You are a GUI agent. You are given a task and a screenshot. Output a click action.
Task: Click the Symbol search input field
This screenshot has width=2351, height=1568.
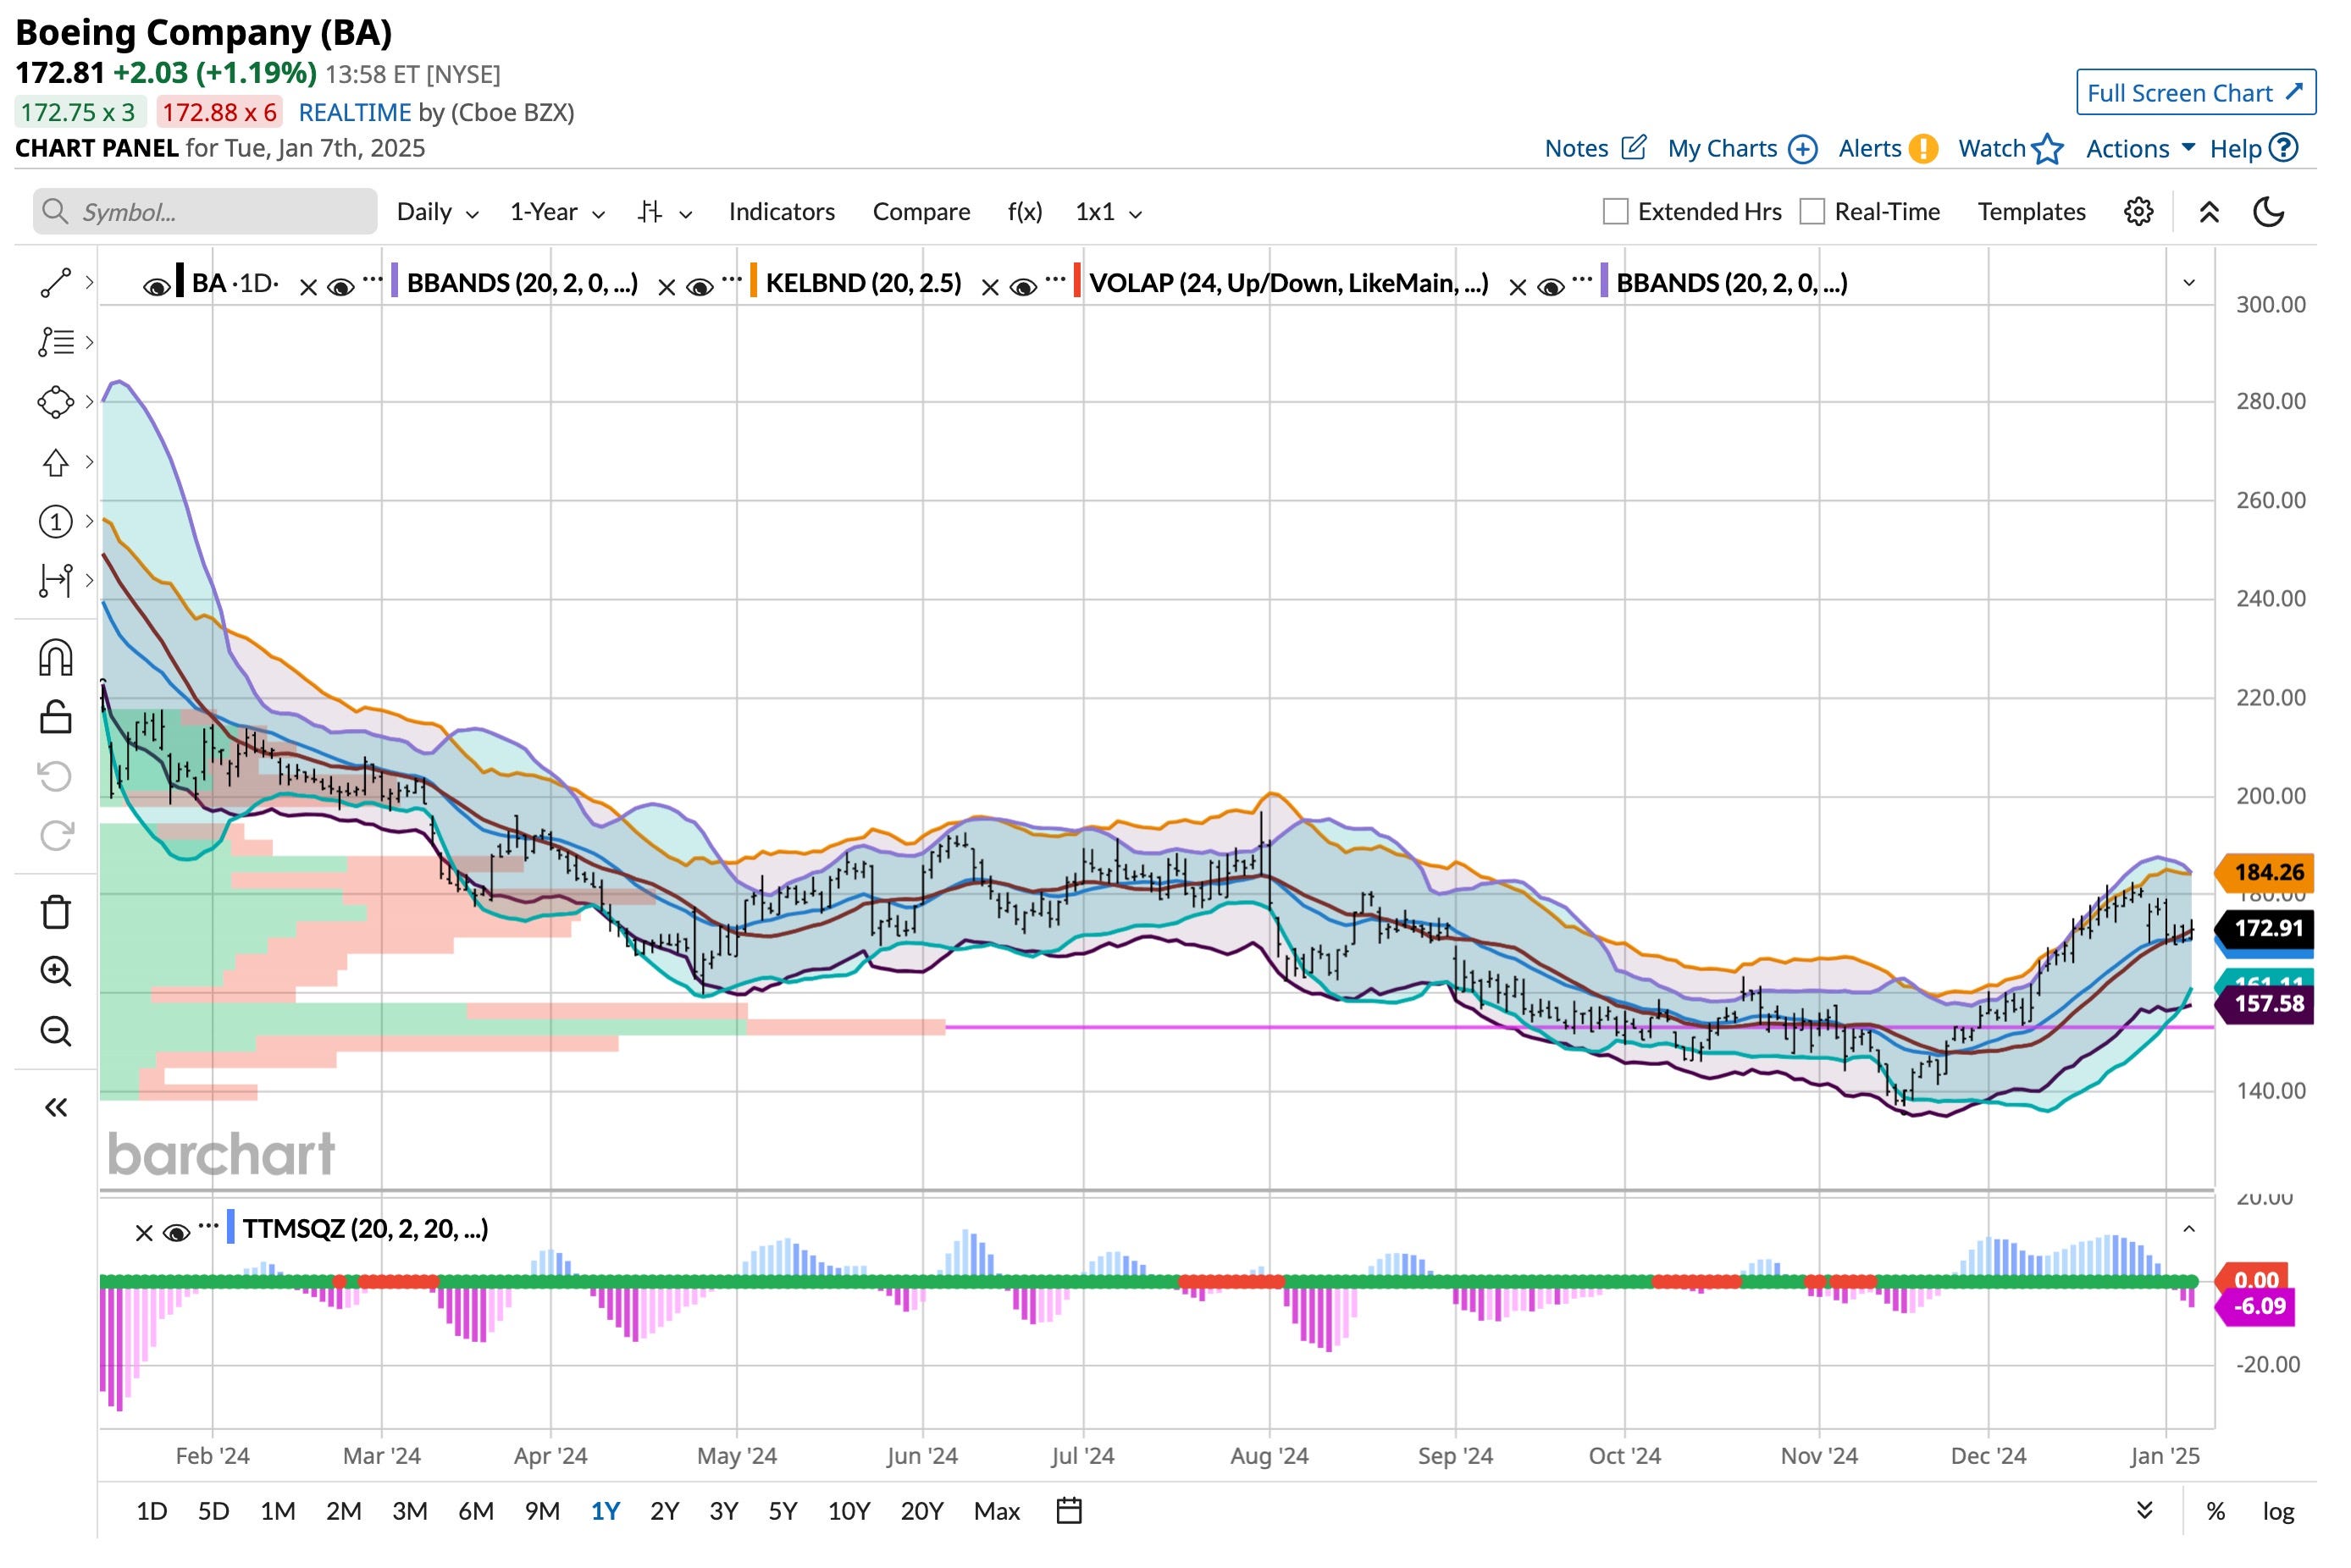tap(205, 212)
